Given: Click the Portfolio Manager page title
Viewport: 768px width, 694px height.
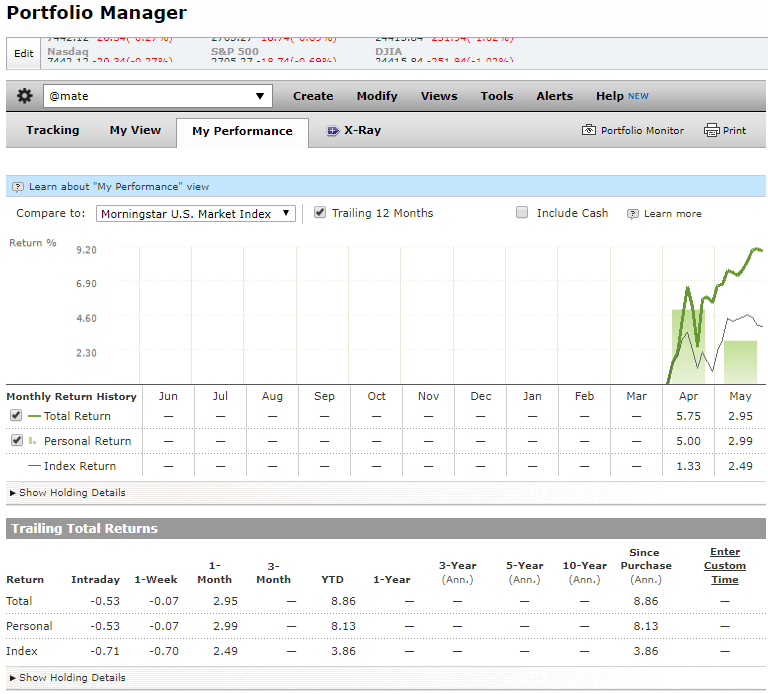Looking at the screenshot, I should [96, 13].
